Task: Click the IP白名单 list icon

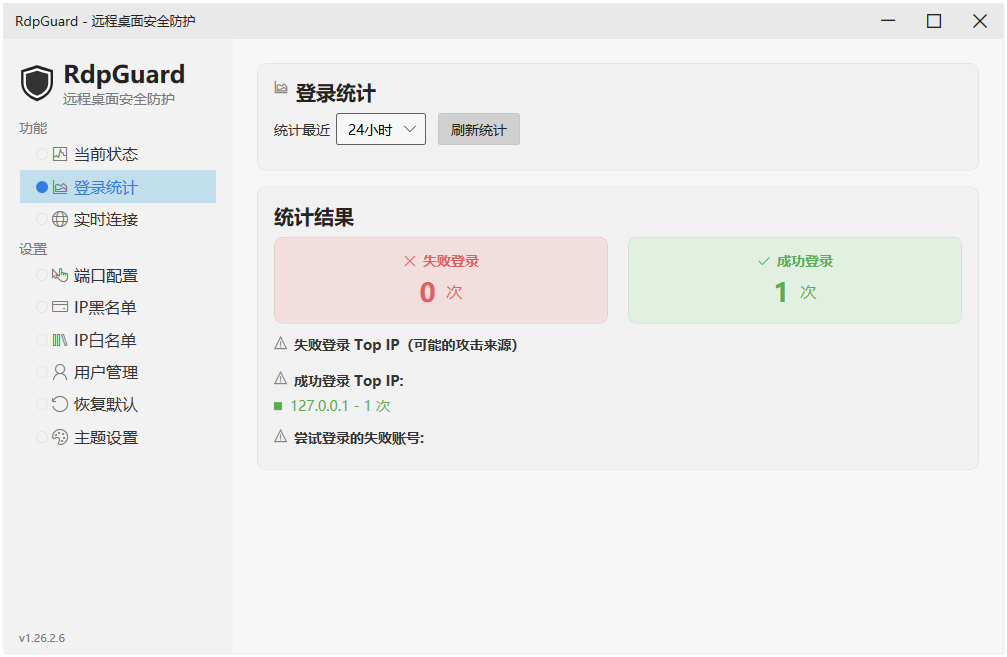Action: pyautogui.click(x=62, y=339)
